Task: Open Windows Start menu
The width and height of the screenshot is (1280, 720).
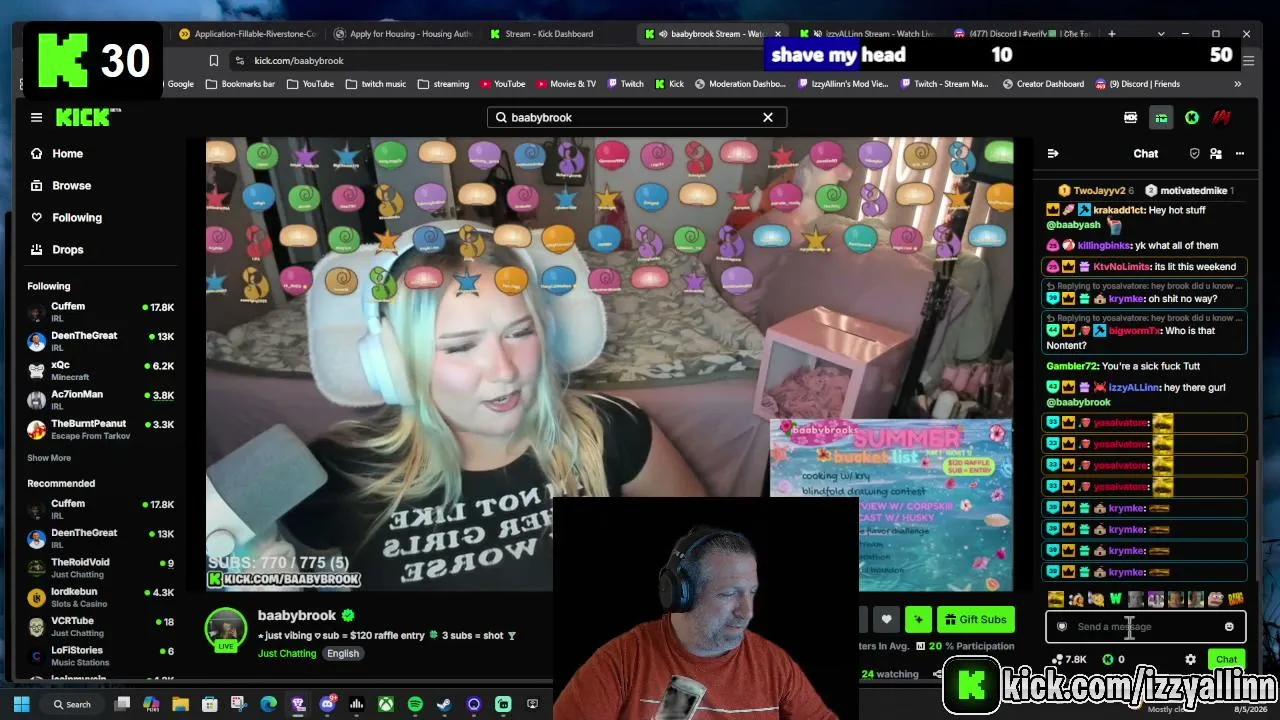Action: [x=21, y=704]
